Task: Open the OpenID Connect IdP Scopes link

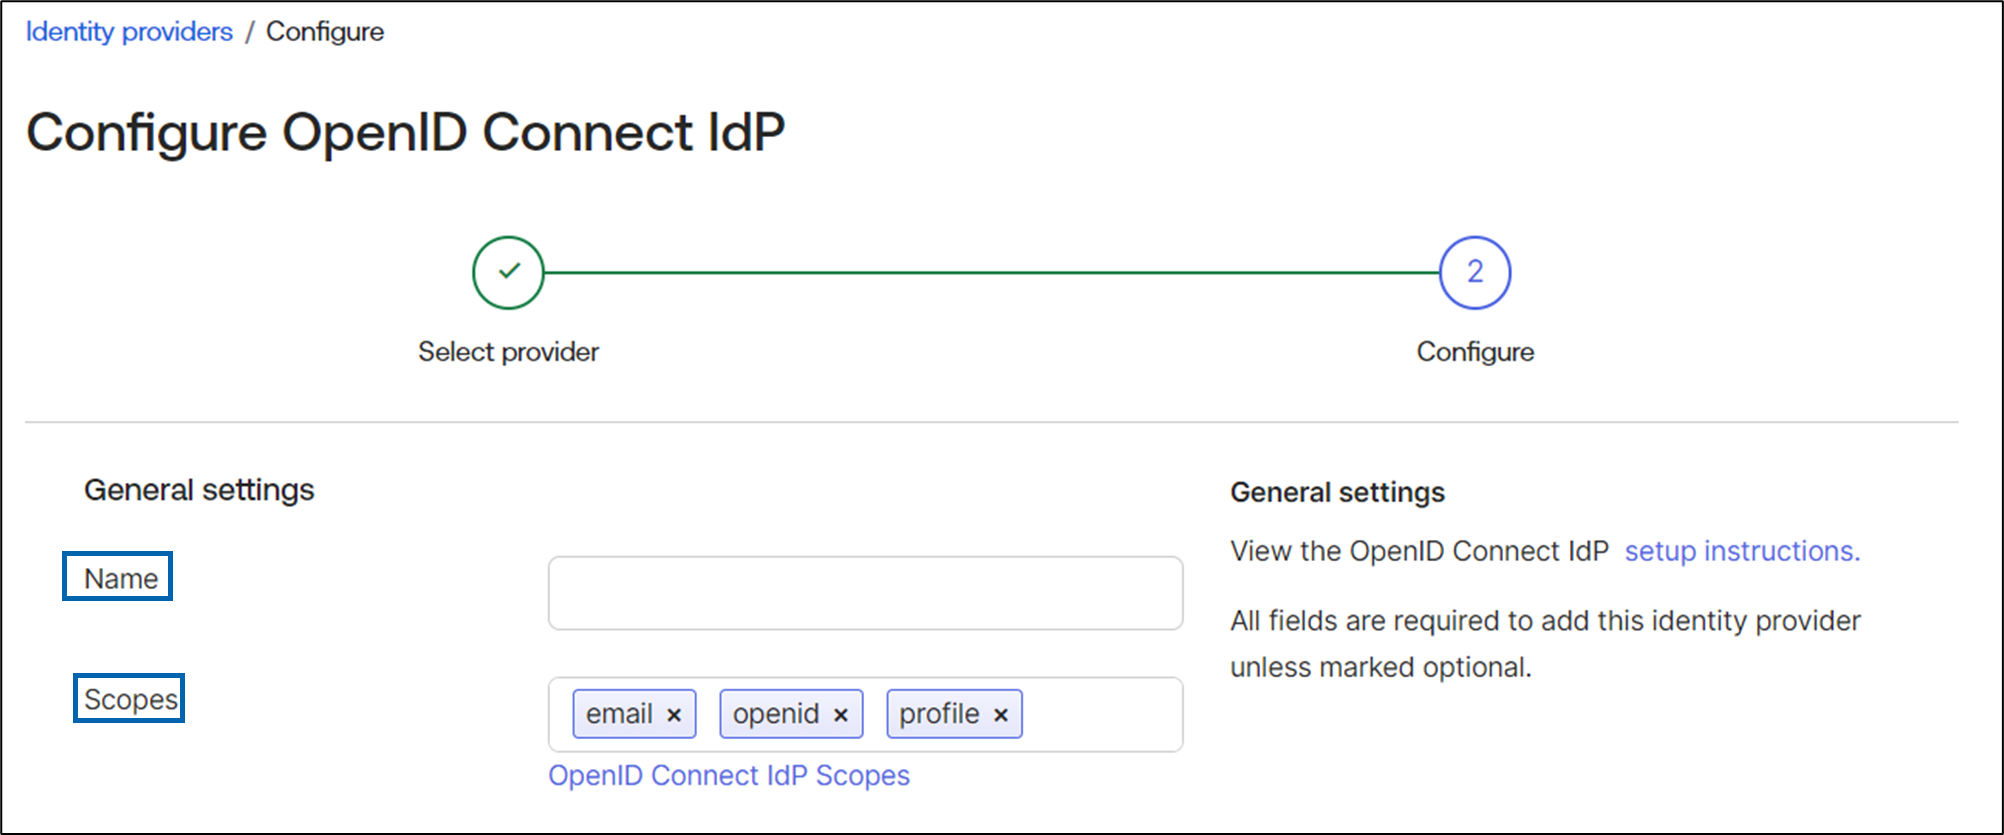Action: point(729,775)
